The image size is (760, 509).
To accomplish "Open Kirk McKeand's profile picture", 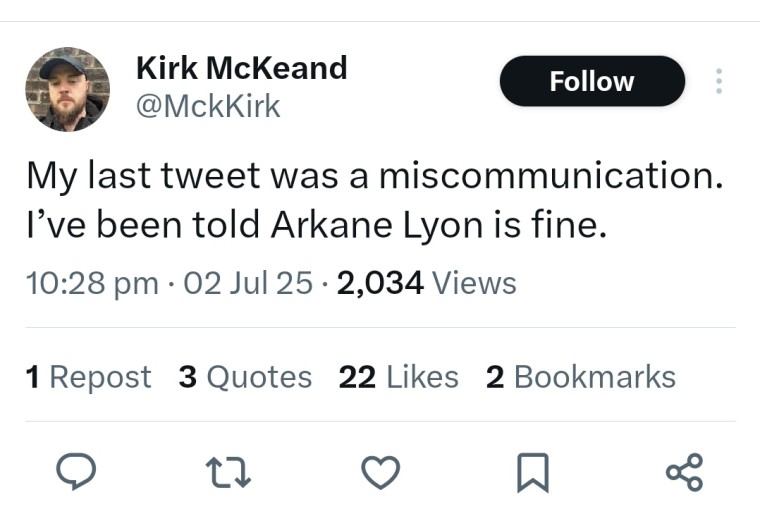I will point(67,89).
